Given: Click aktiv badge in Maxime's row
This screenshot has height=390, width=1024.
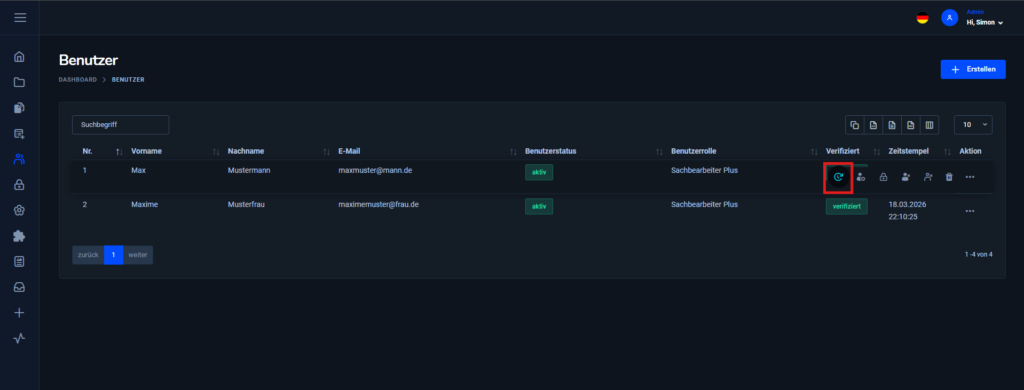Looking at the screenshot, I should (539, 206).
